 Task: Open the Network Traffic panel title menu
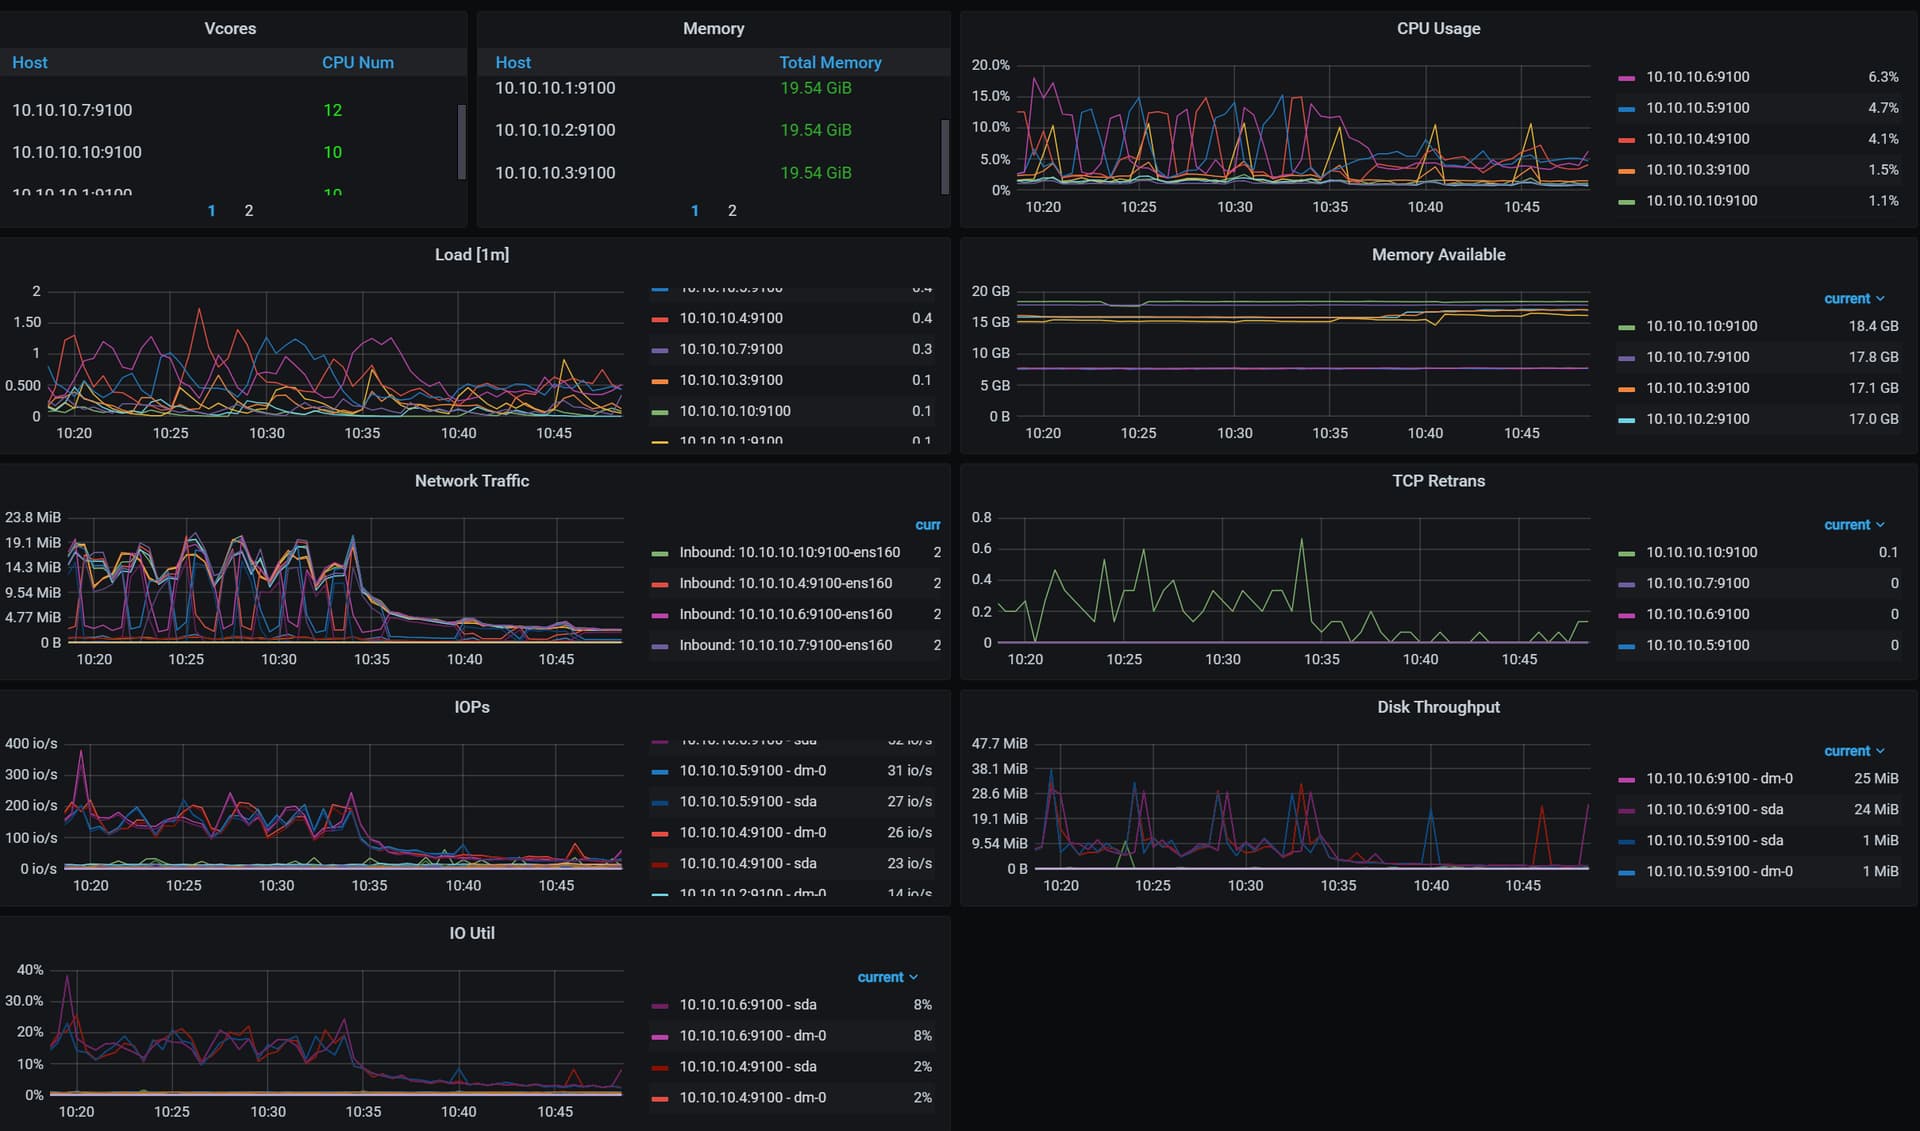pyautogui.click(x=471, y=481)
